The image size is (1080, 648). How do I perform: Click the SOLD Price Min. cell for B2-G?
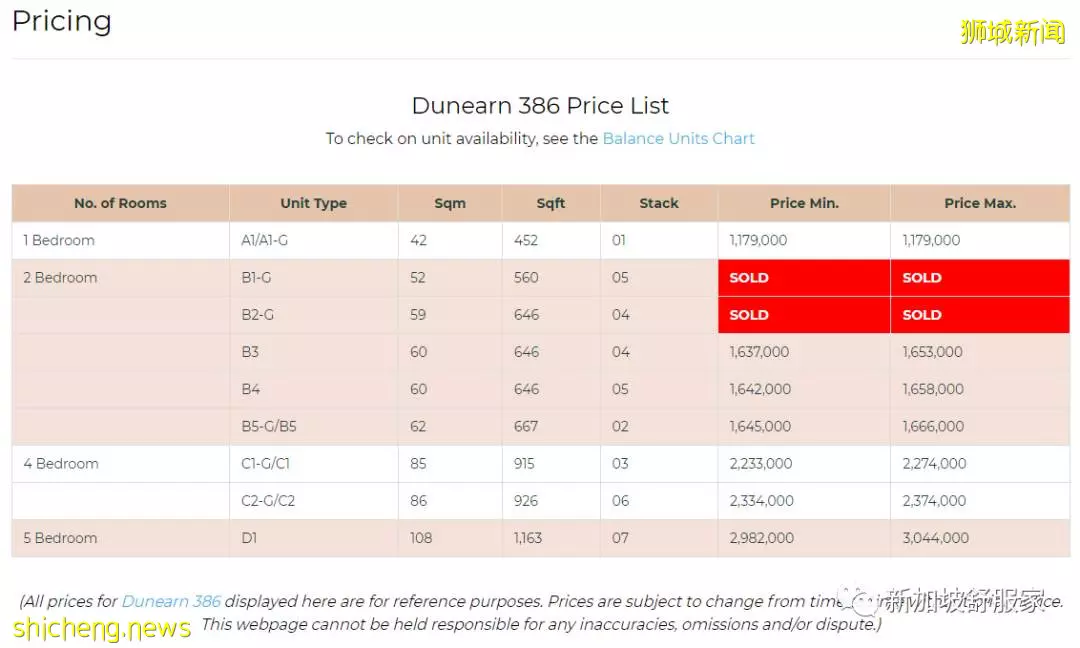coord(804,315)
